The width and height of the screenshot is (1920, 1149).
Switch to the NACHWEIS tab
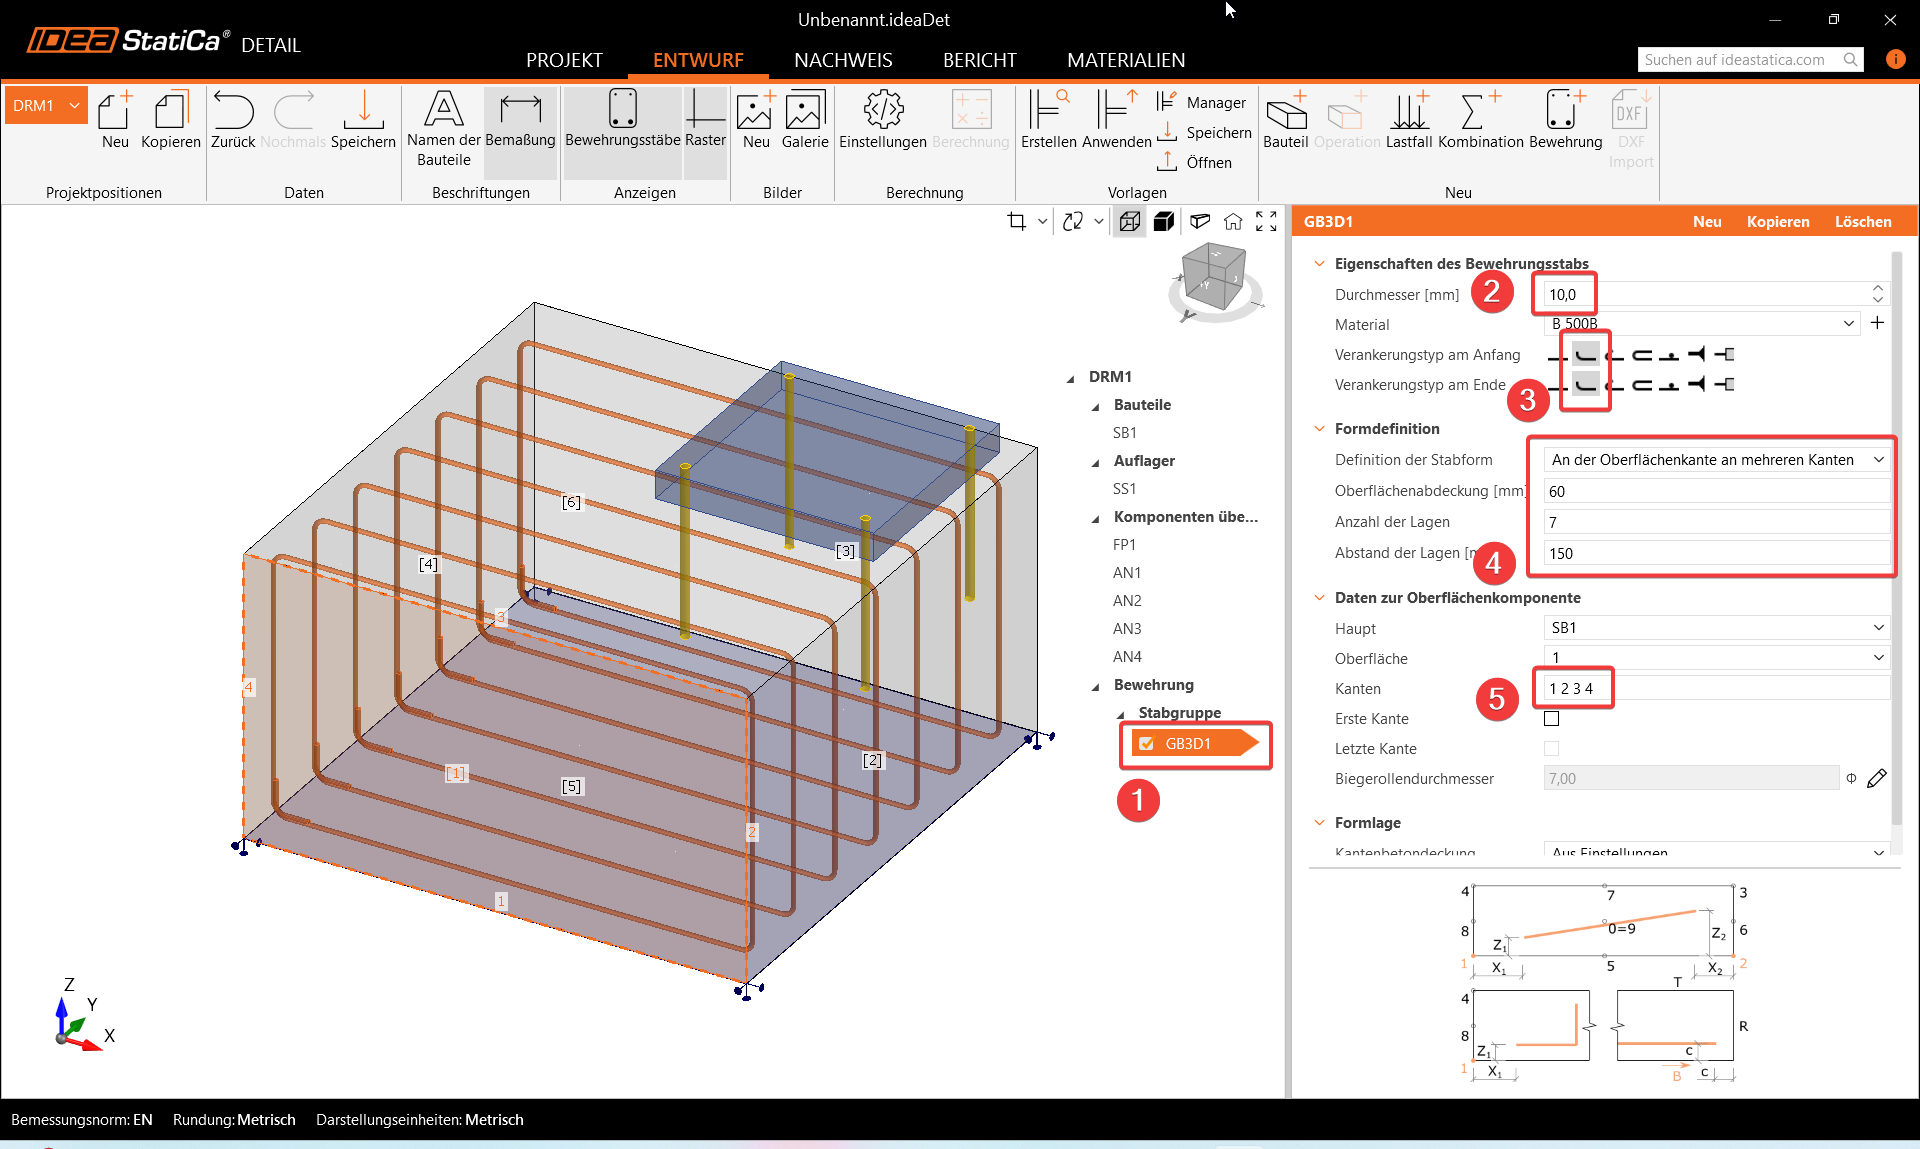coord(843,60)
